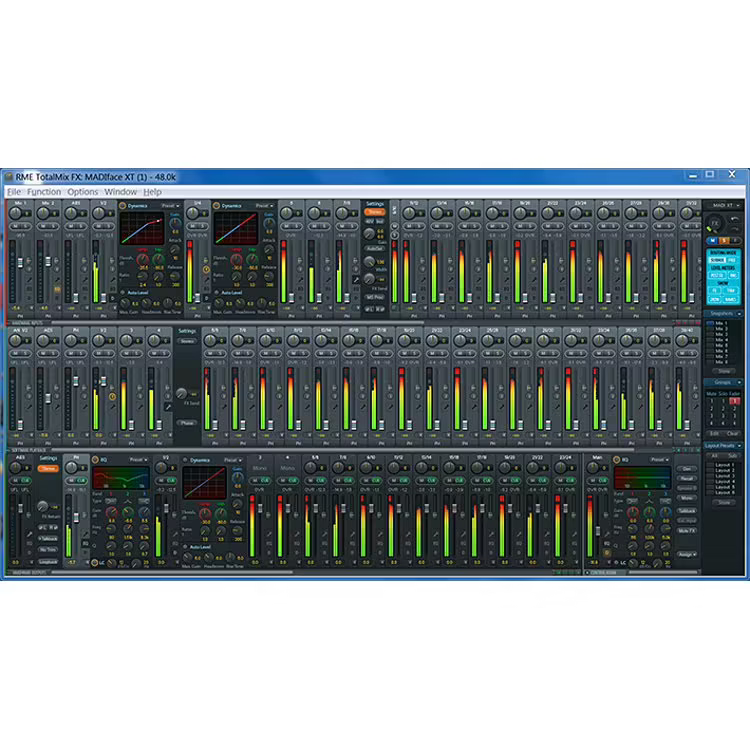
Task: Mute the Mic 1 input channel
Action: [13, 226]
